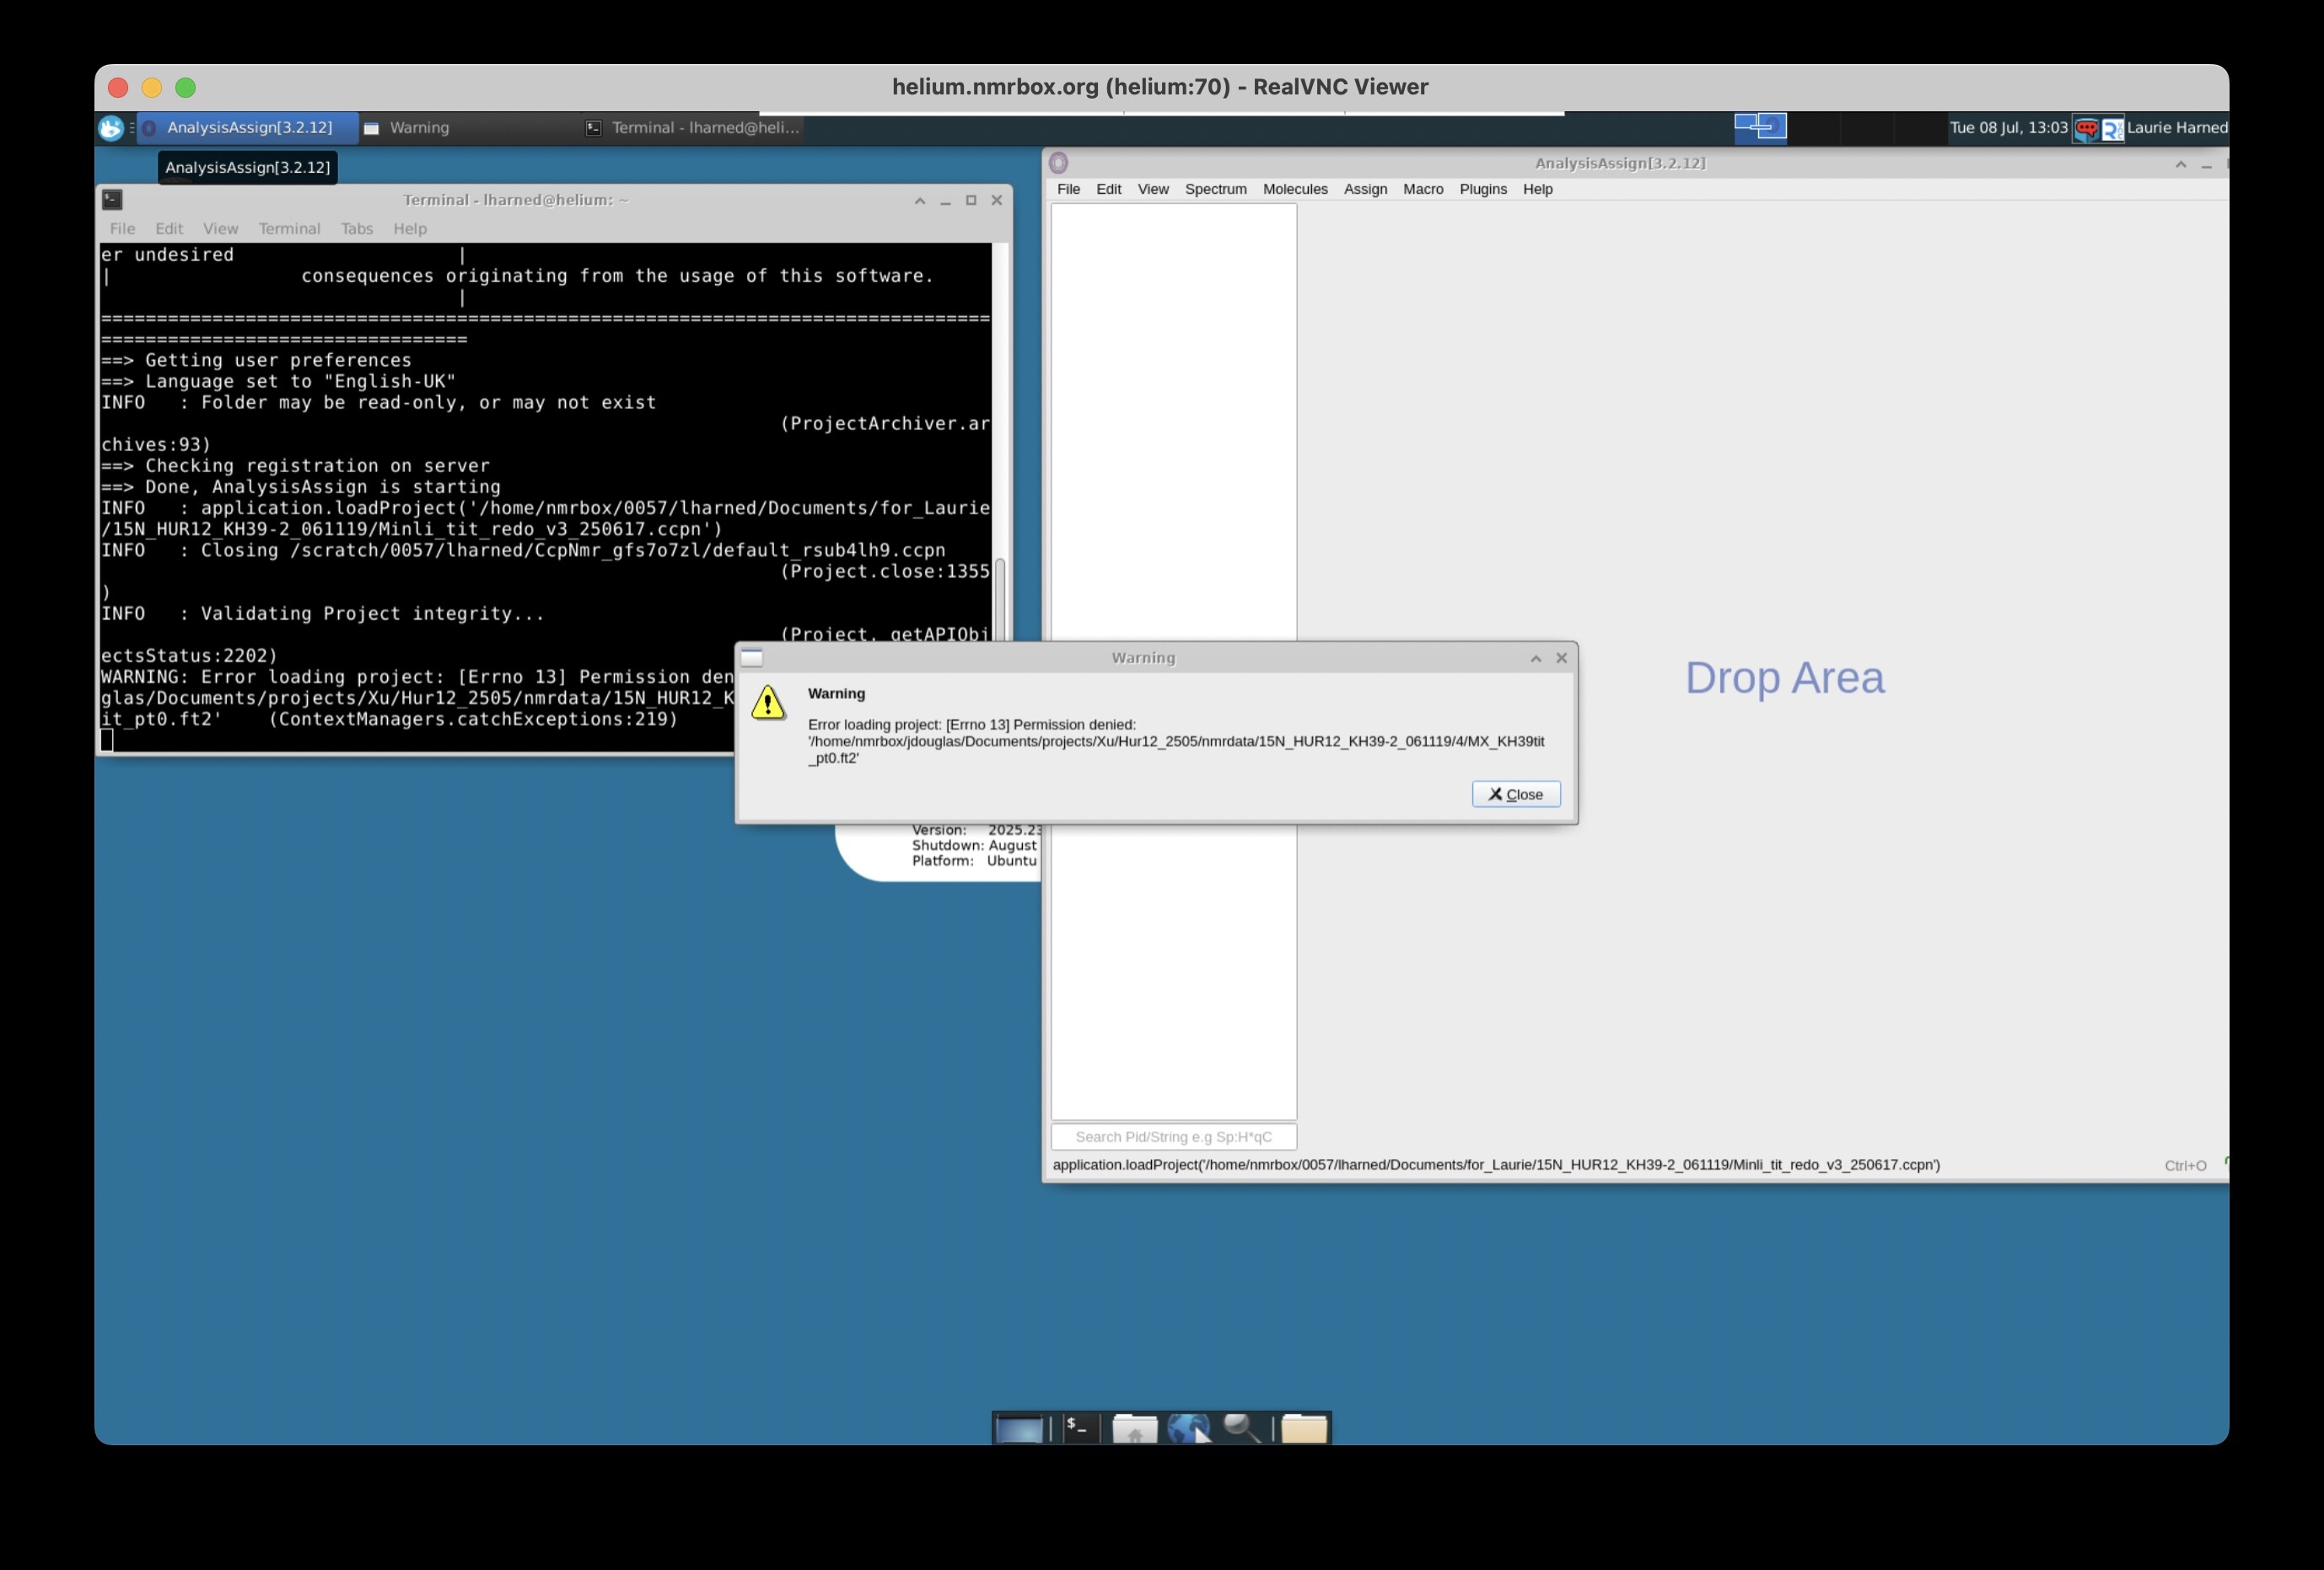The height and width of the screenshot is (1570, 2324).
Task: Click the Show Desktop dock icon
Action: [x=1020, y=1429]
